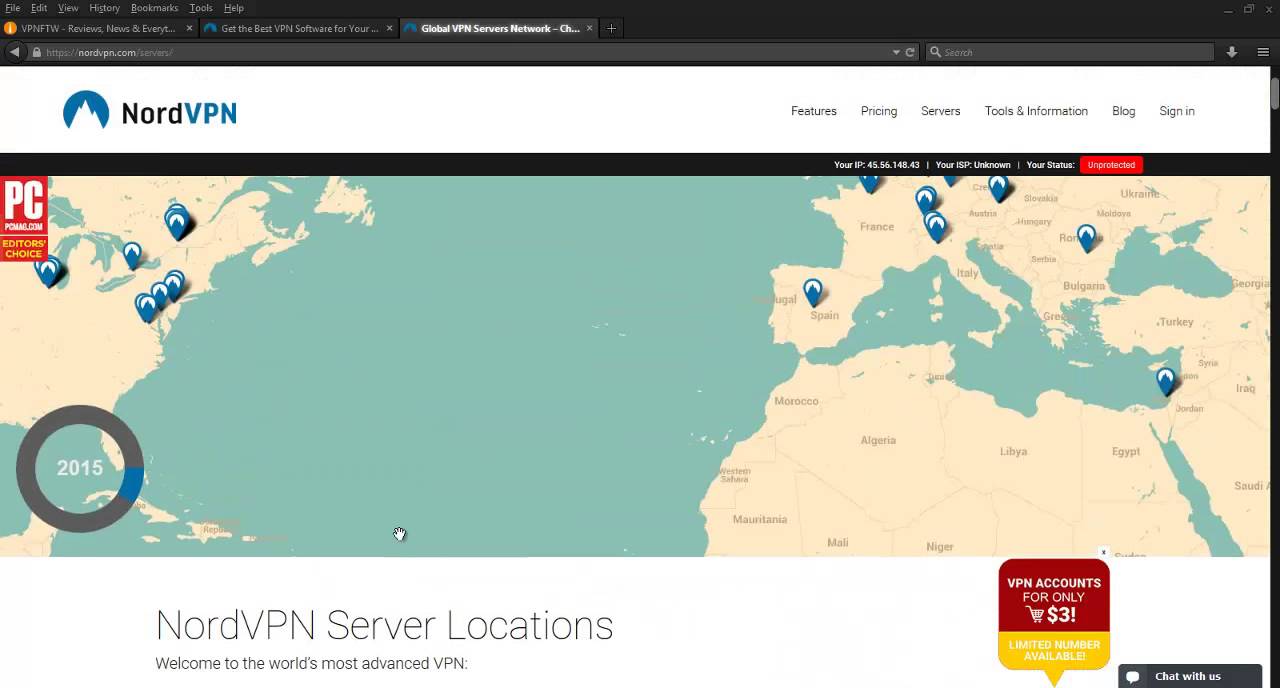Viewport: 1280px width, 688px height.
Task: Click the Welcome to the world's most advanced VPN text
Action: pyautogui.click(x=311, y=664)
